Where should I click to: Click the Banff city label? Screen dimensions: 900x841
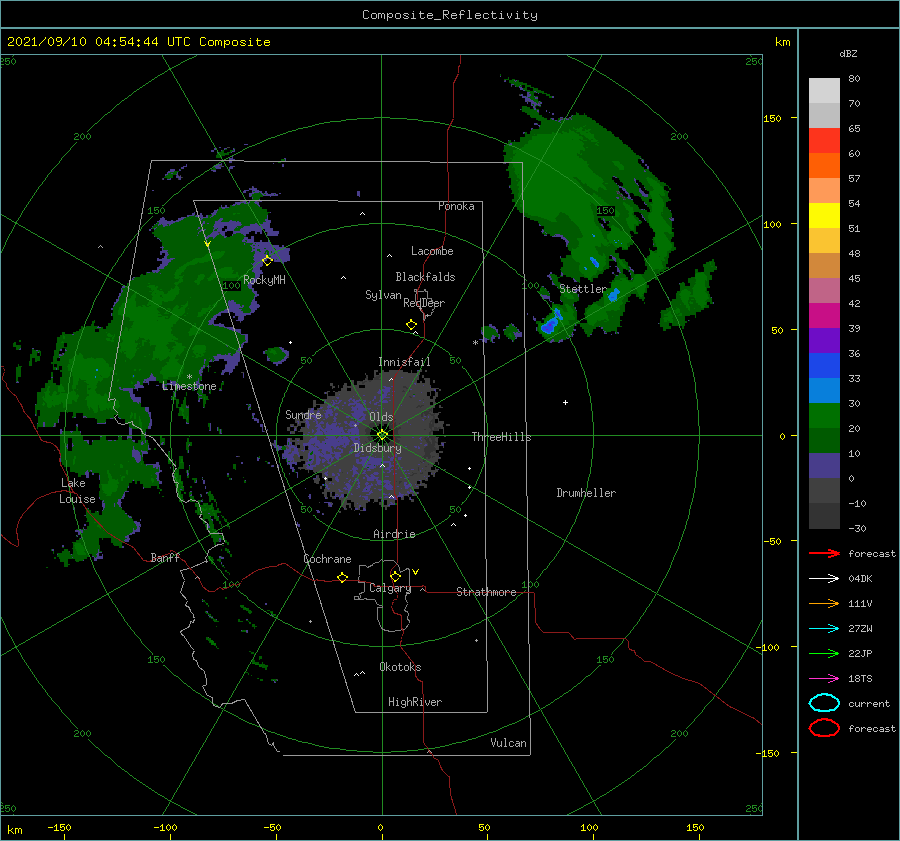165,557
